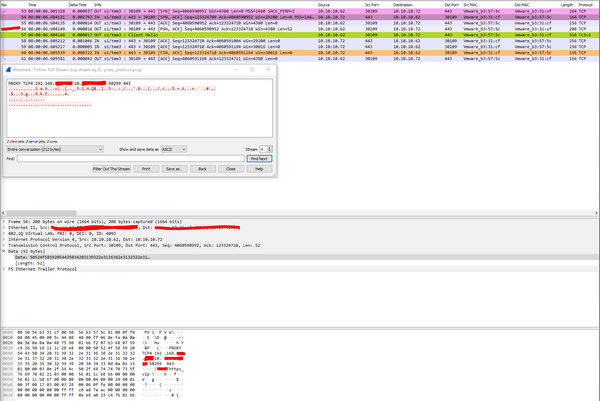This screenshot has height=401, width=600.
Task: Expand the F5 Ethernet Trailer Protocol node
Action: 4,269
